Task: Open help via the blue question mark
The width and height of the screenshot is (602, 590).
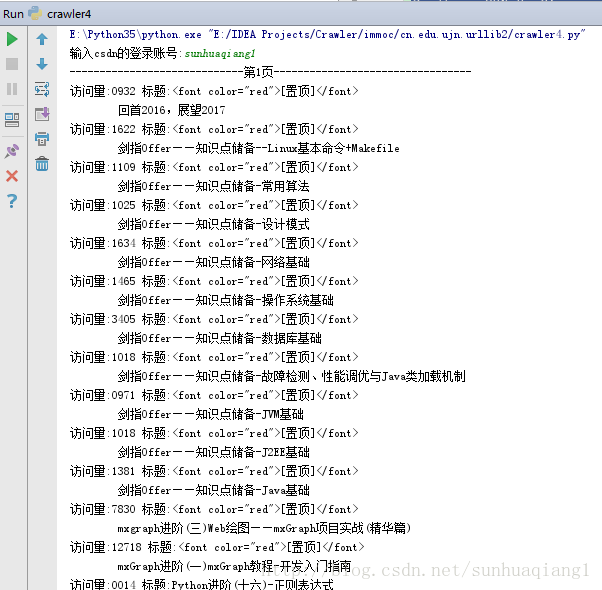Action: tap(12, 201)
